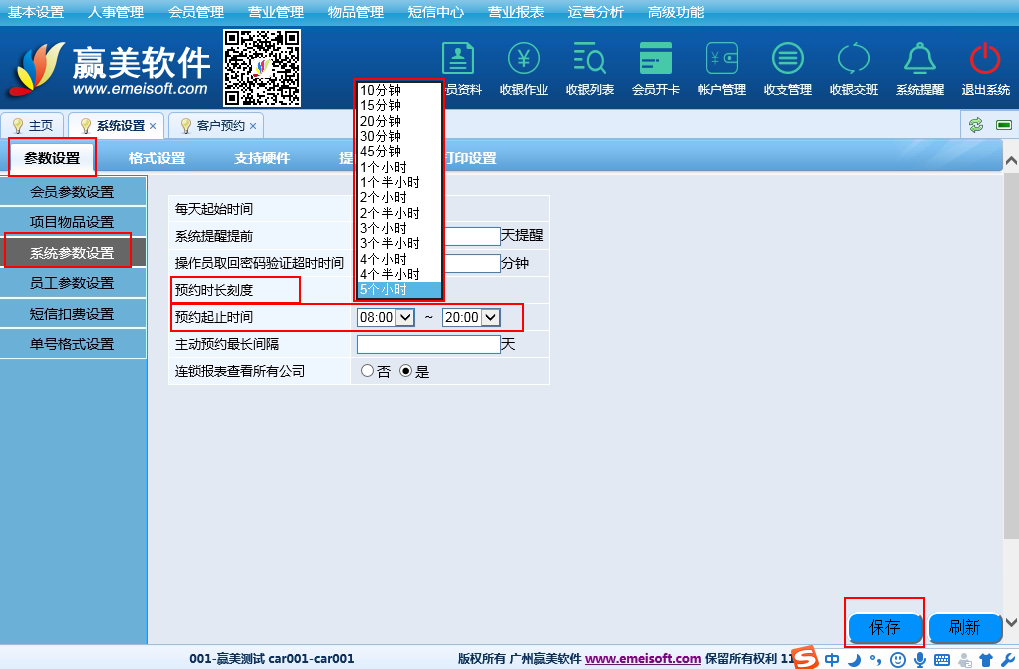Switch to the 客户预约 tab
This screenshot has width=1019, height=669.
tap(219, 126)
